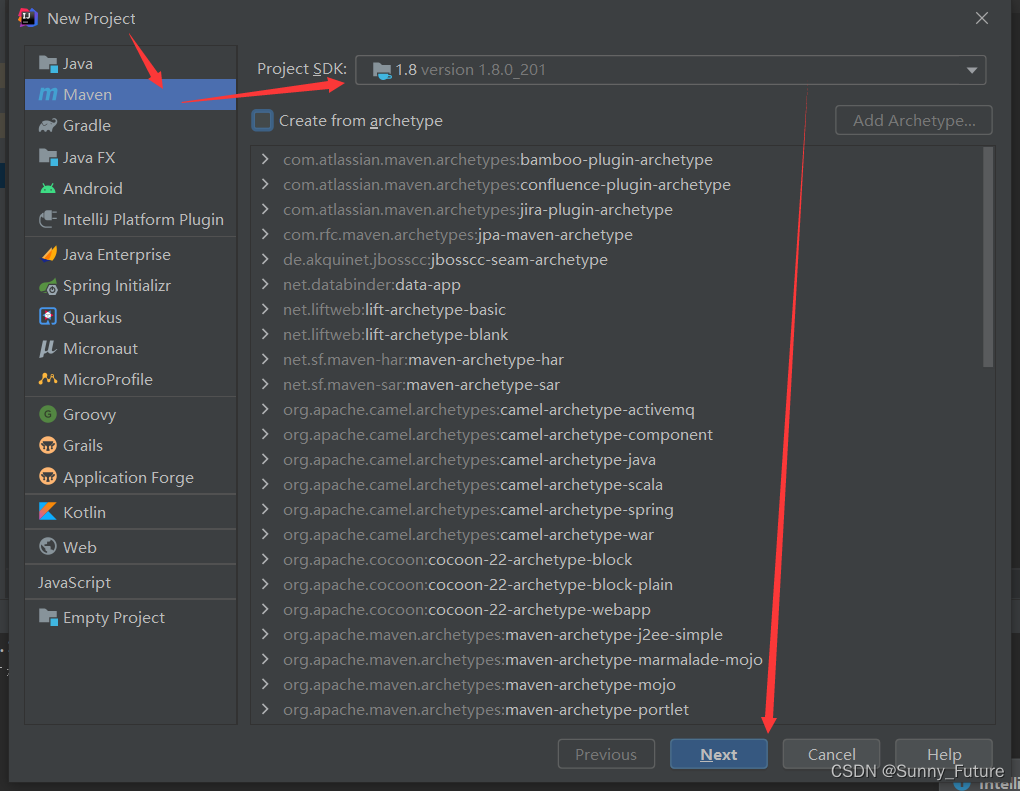Click the Previous button

pyautogui.click(x=606, y=755)
